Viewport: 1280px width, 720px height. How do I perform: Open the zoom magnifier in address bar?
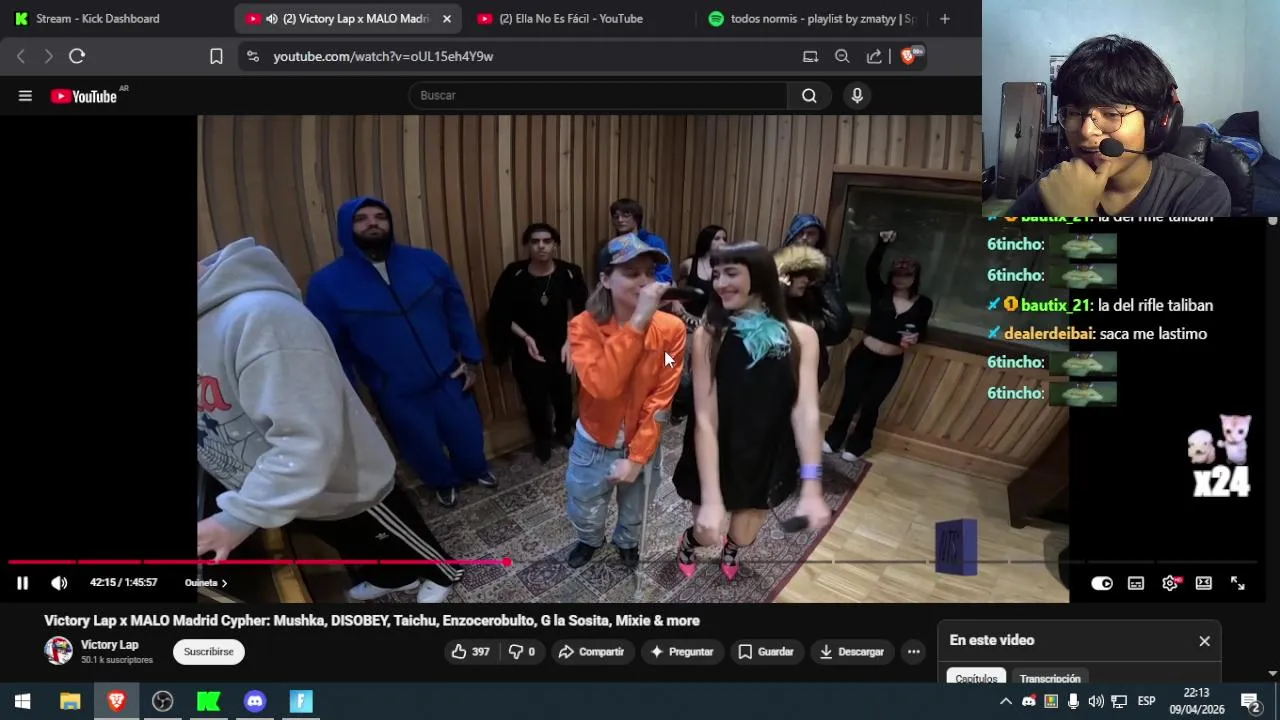point(842,57)
